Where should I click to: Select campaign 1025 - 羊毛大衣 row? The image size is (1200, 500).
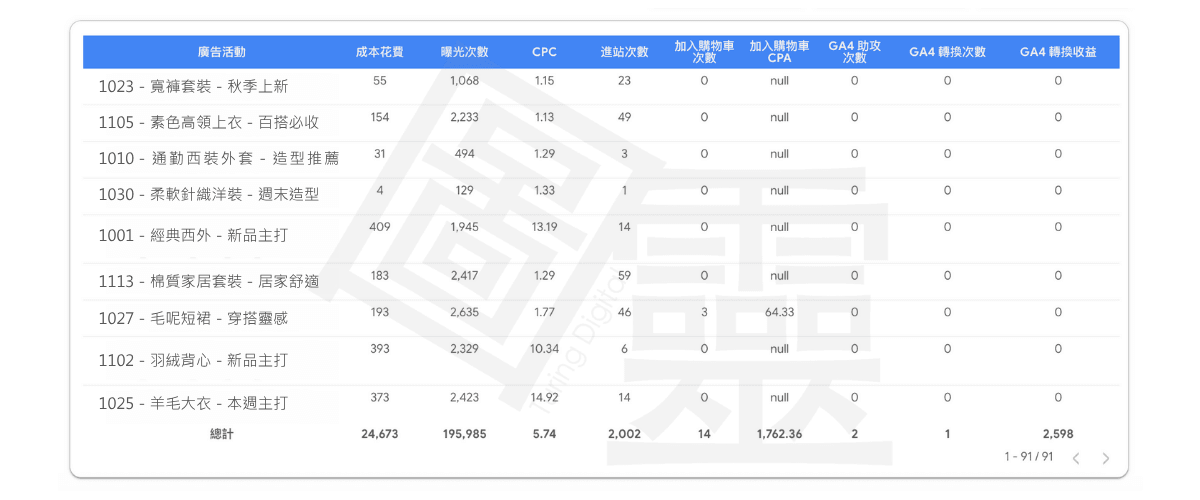coord(193,404)
